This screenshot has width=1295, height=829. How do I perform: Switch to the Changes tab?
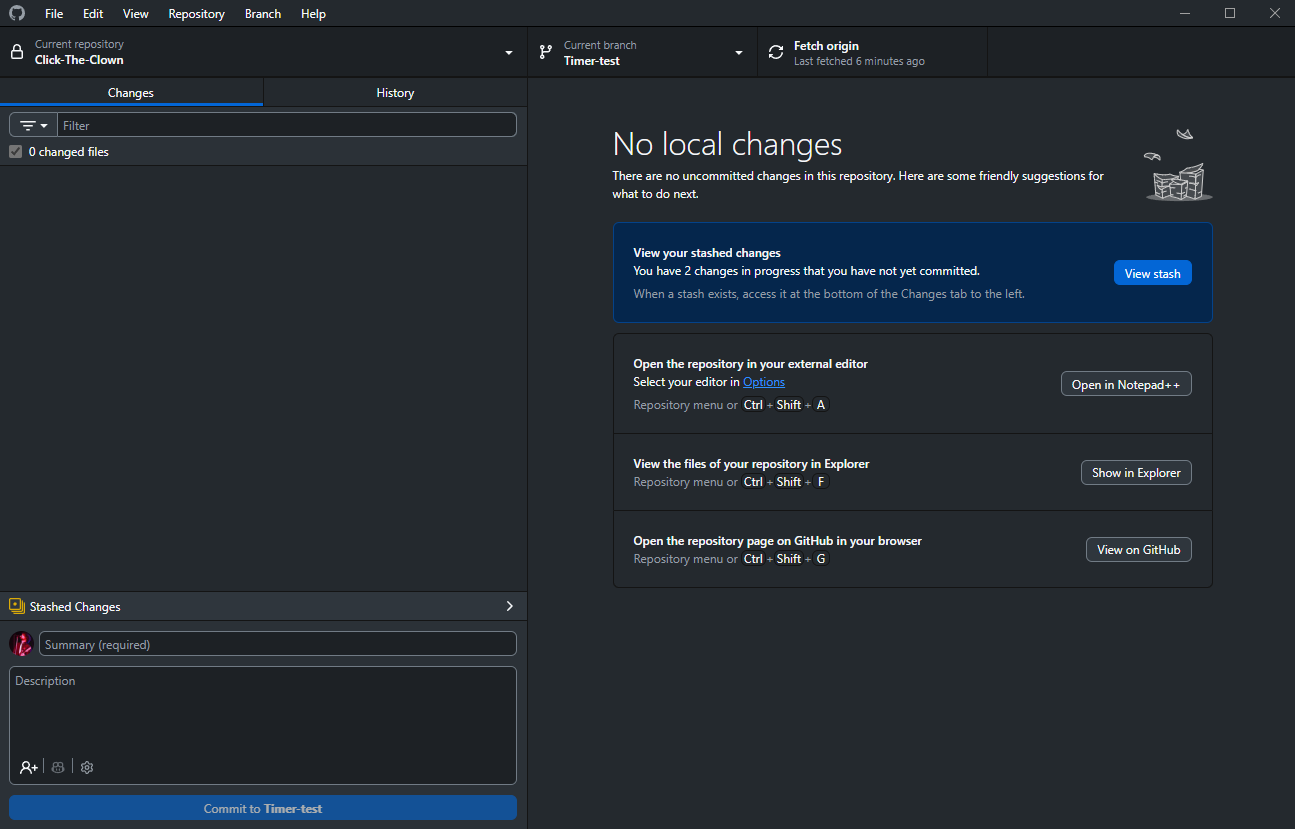pos(131,92)
